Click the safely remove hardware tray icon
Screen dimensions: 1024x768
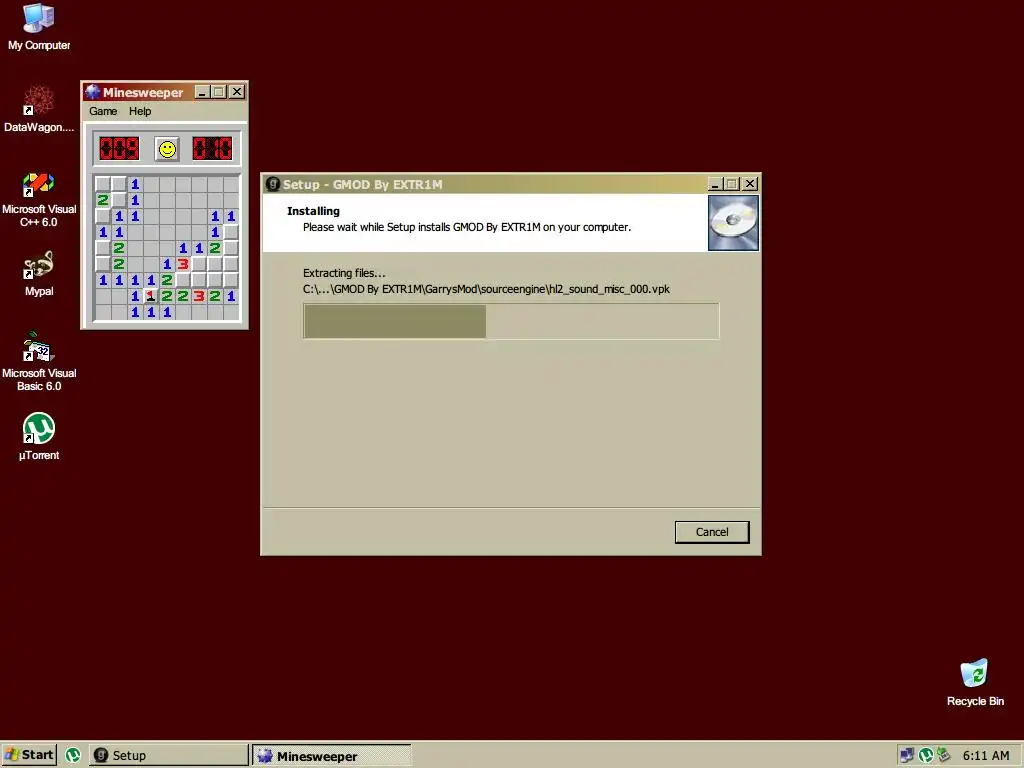click(x=943, y=756)
